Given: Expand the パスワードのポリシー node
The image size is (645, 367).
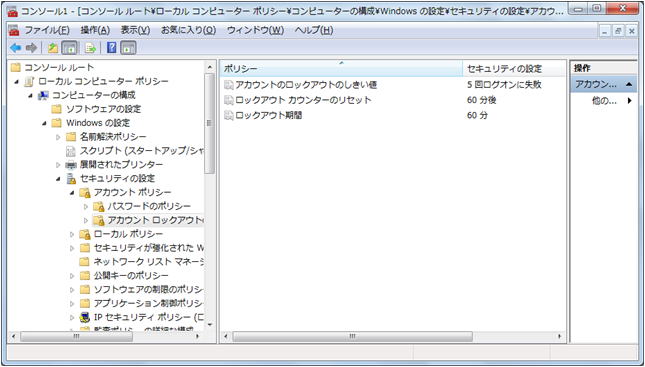Looking at the screenshot, I should [86, 207].
